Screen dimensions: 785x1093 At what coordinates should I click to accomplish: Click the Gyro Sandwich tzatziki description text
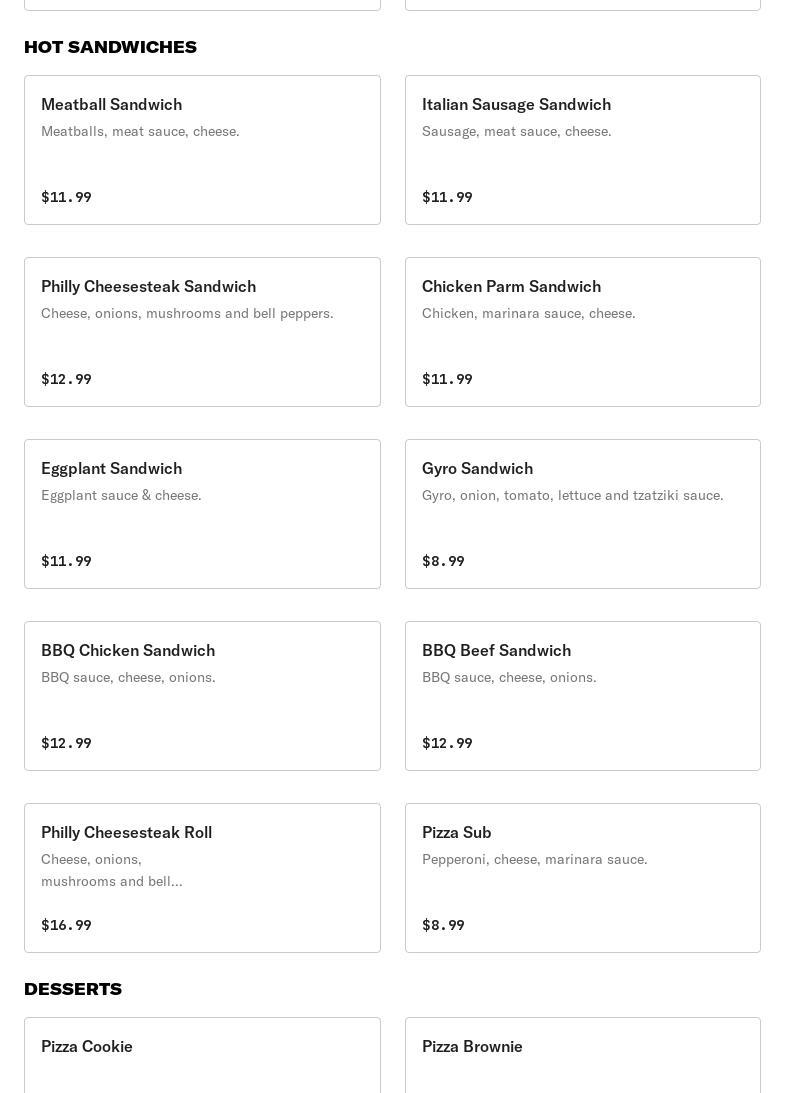(572, 495)
